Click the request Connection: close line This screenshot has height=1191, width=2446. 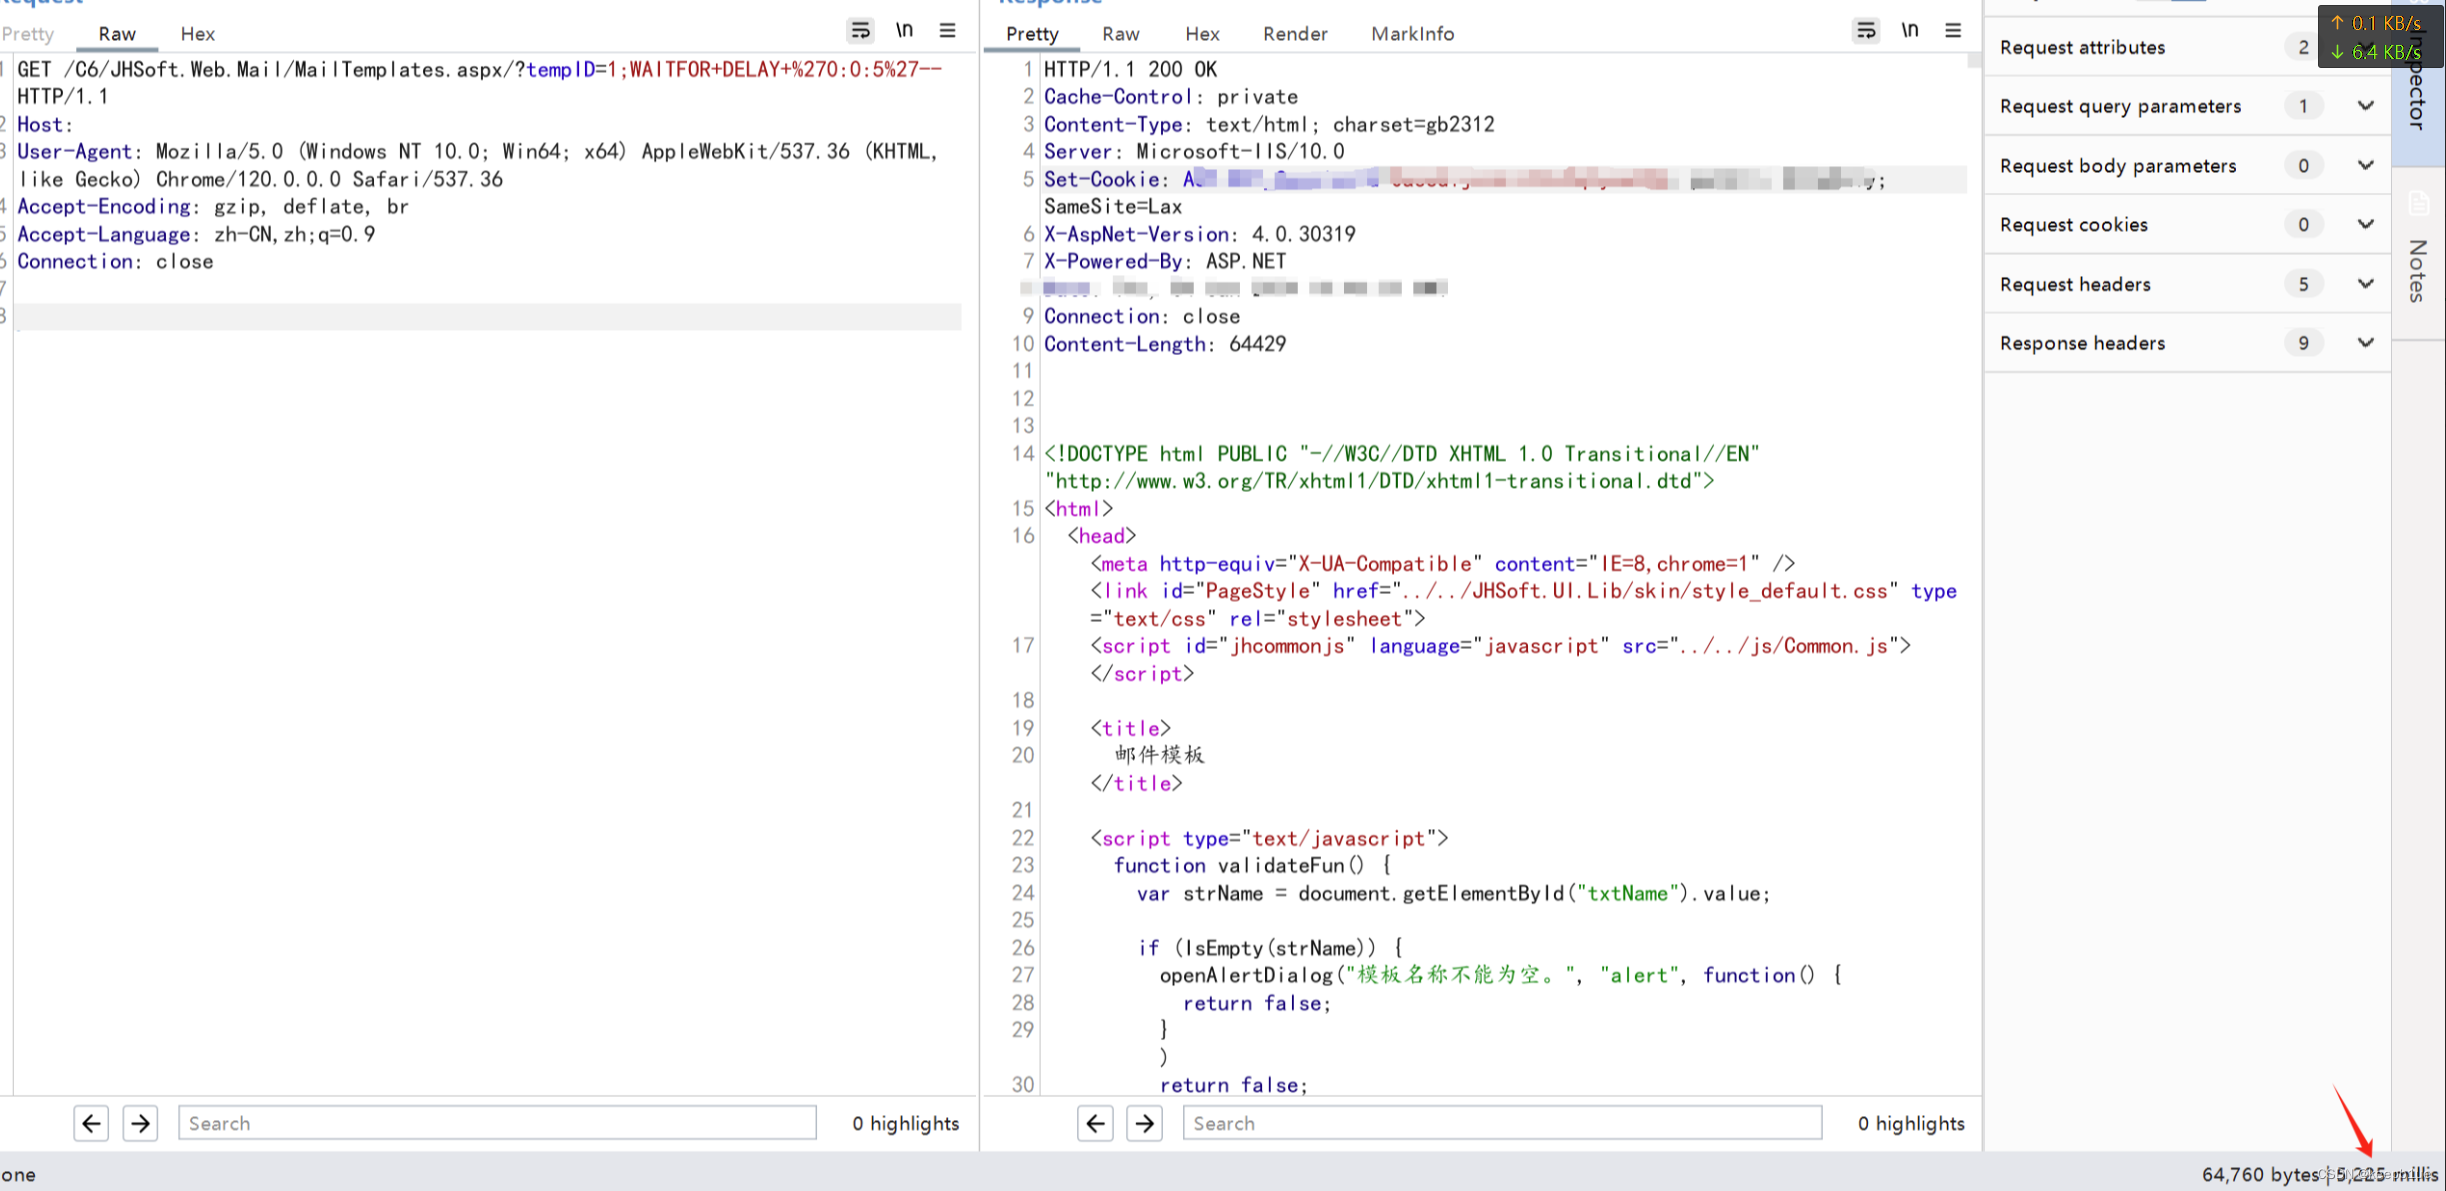tap(115, 261)
